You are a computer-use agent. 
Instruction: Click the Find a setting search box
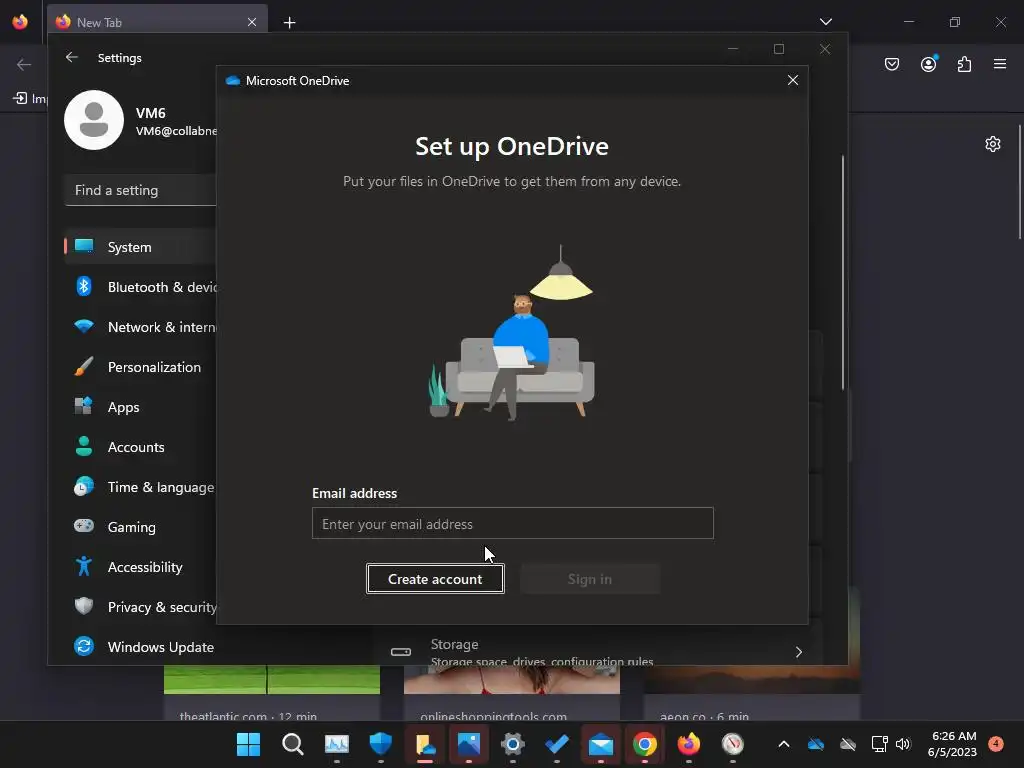140,190
